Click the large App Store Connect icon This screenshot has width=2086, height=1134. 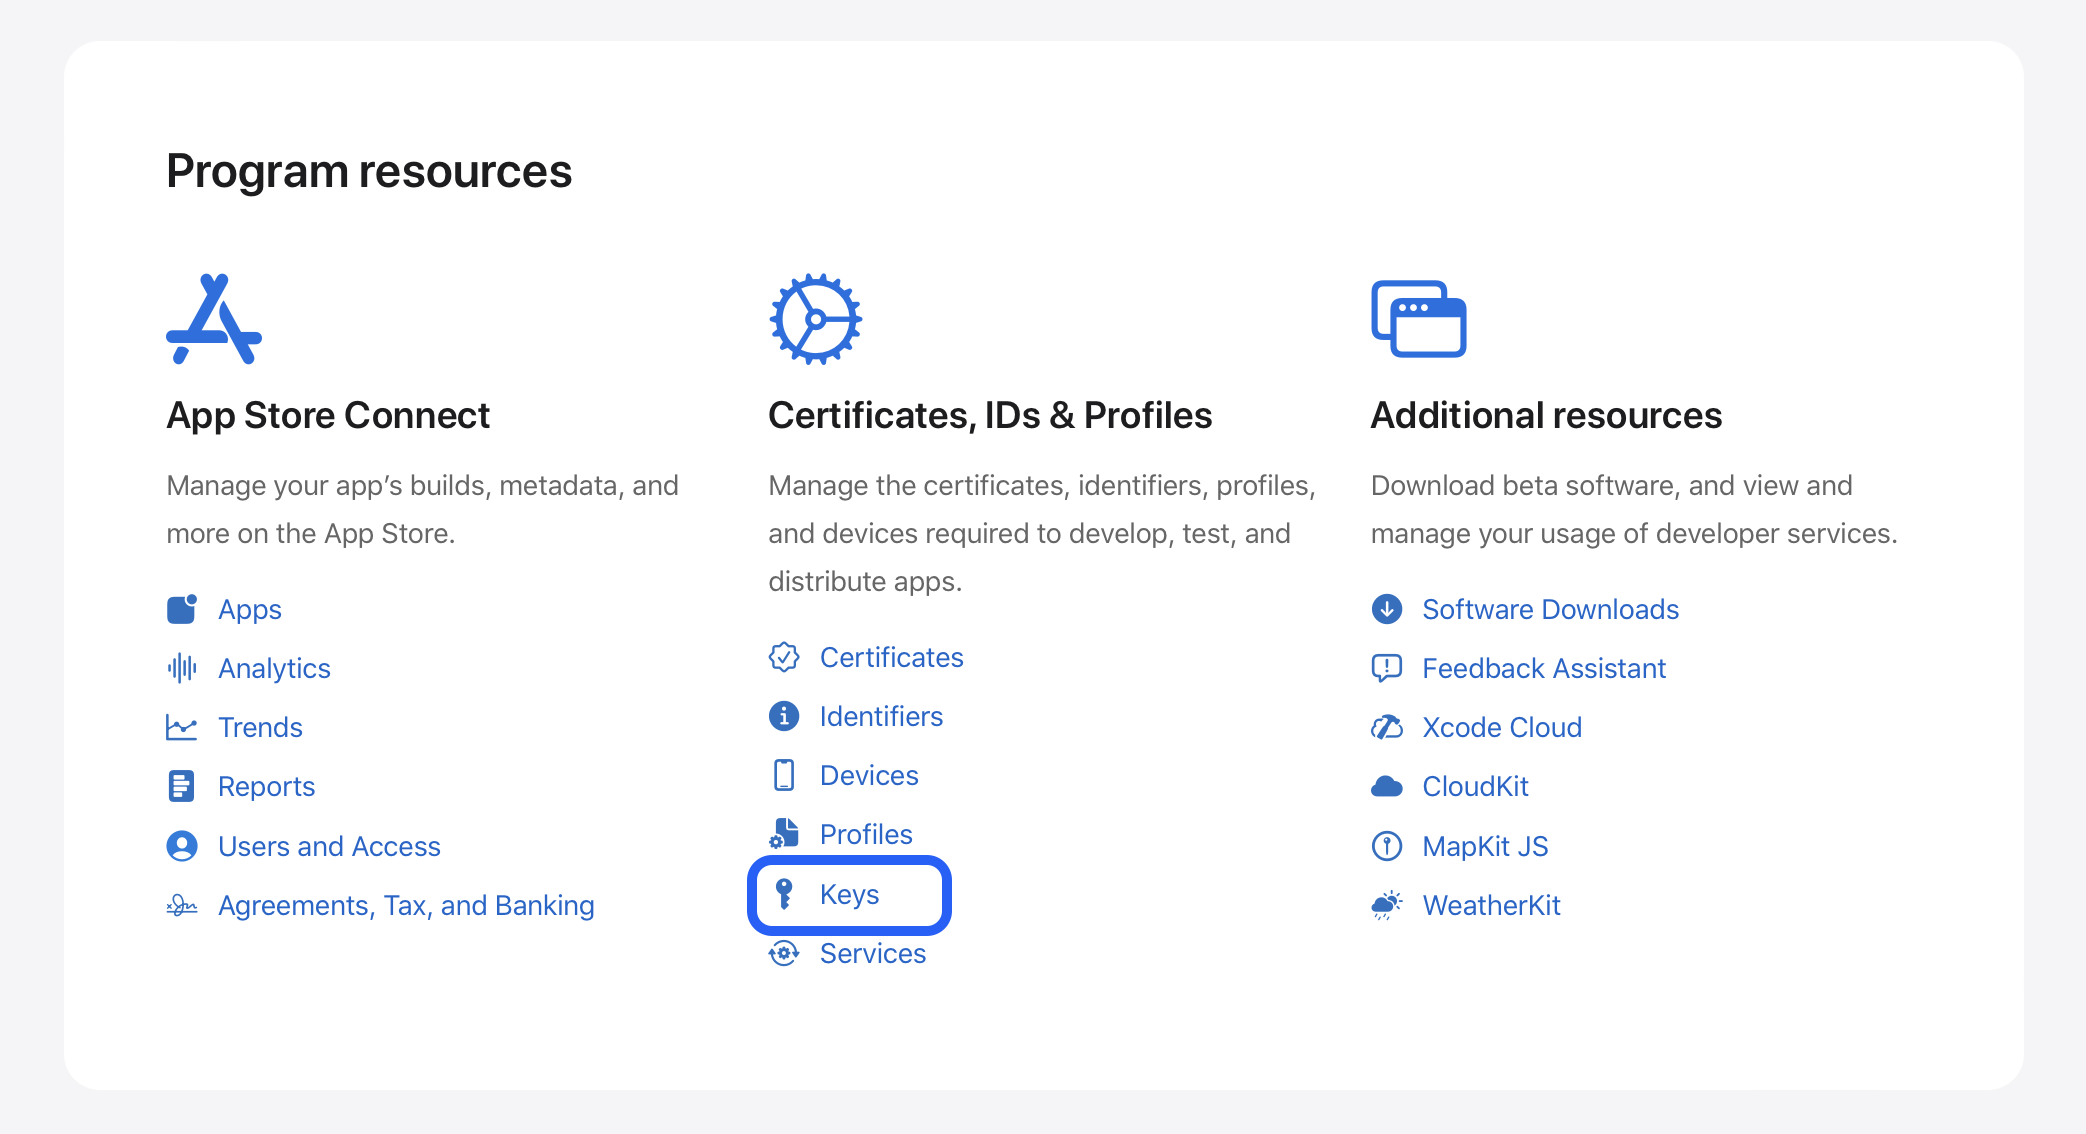click(214, 319)
